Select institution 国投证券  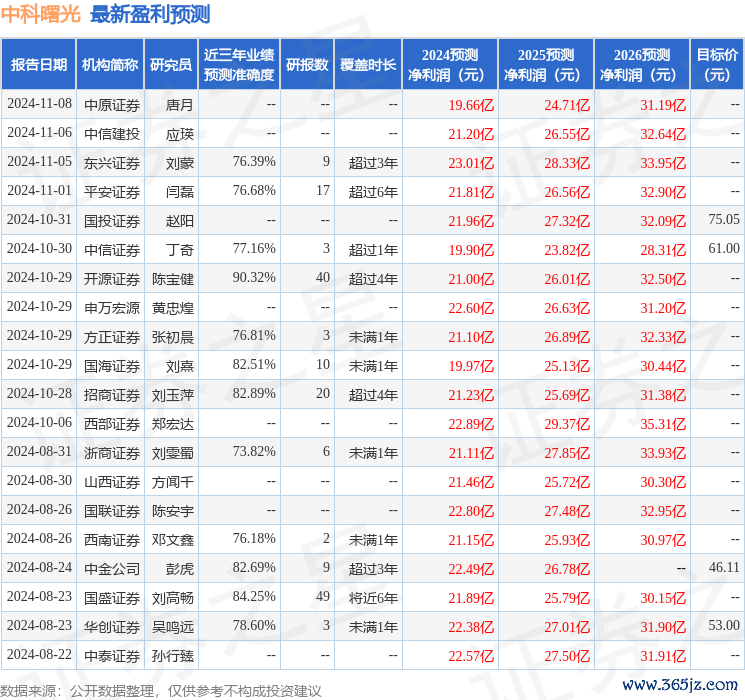tap(112, 221)
